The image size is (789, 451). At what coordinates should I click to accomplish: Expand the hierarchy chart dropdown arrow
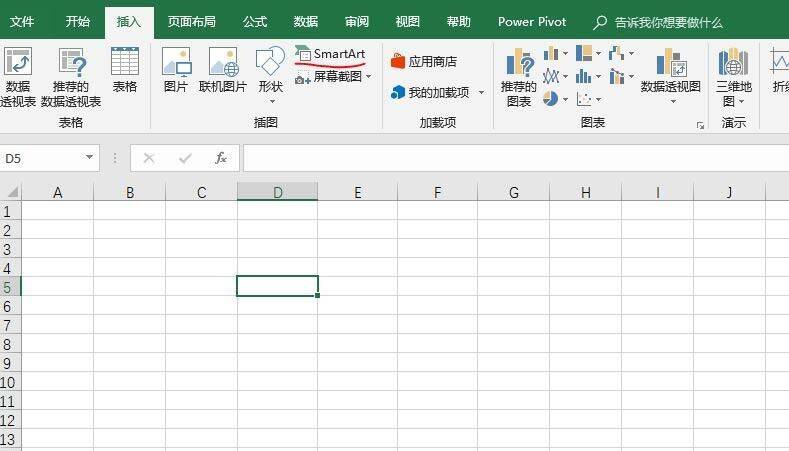pos(598,53)
